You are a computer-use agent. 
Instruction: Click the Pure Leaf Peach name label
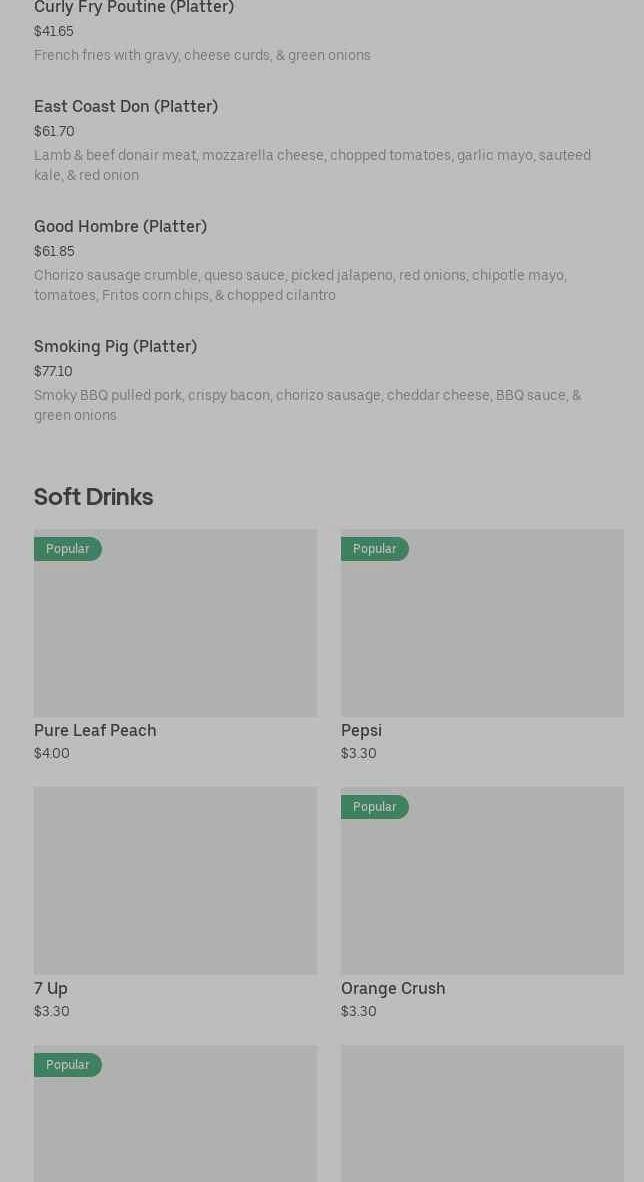95,731
